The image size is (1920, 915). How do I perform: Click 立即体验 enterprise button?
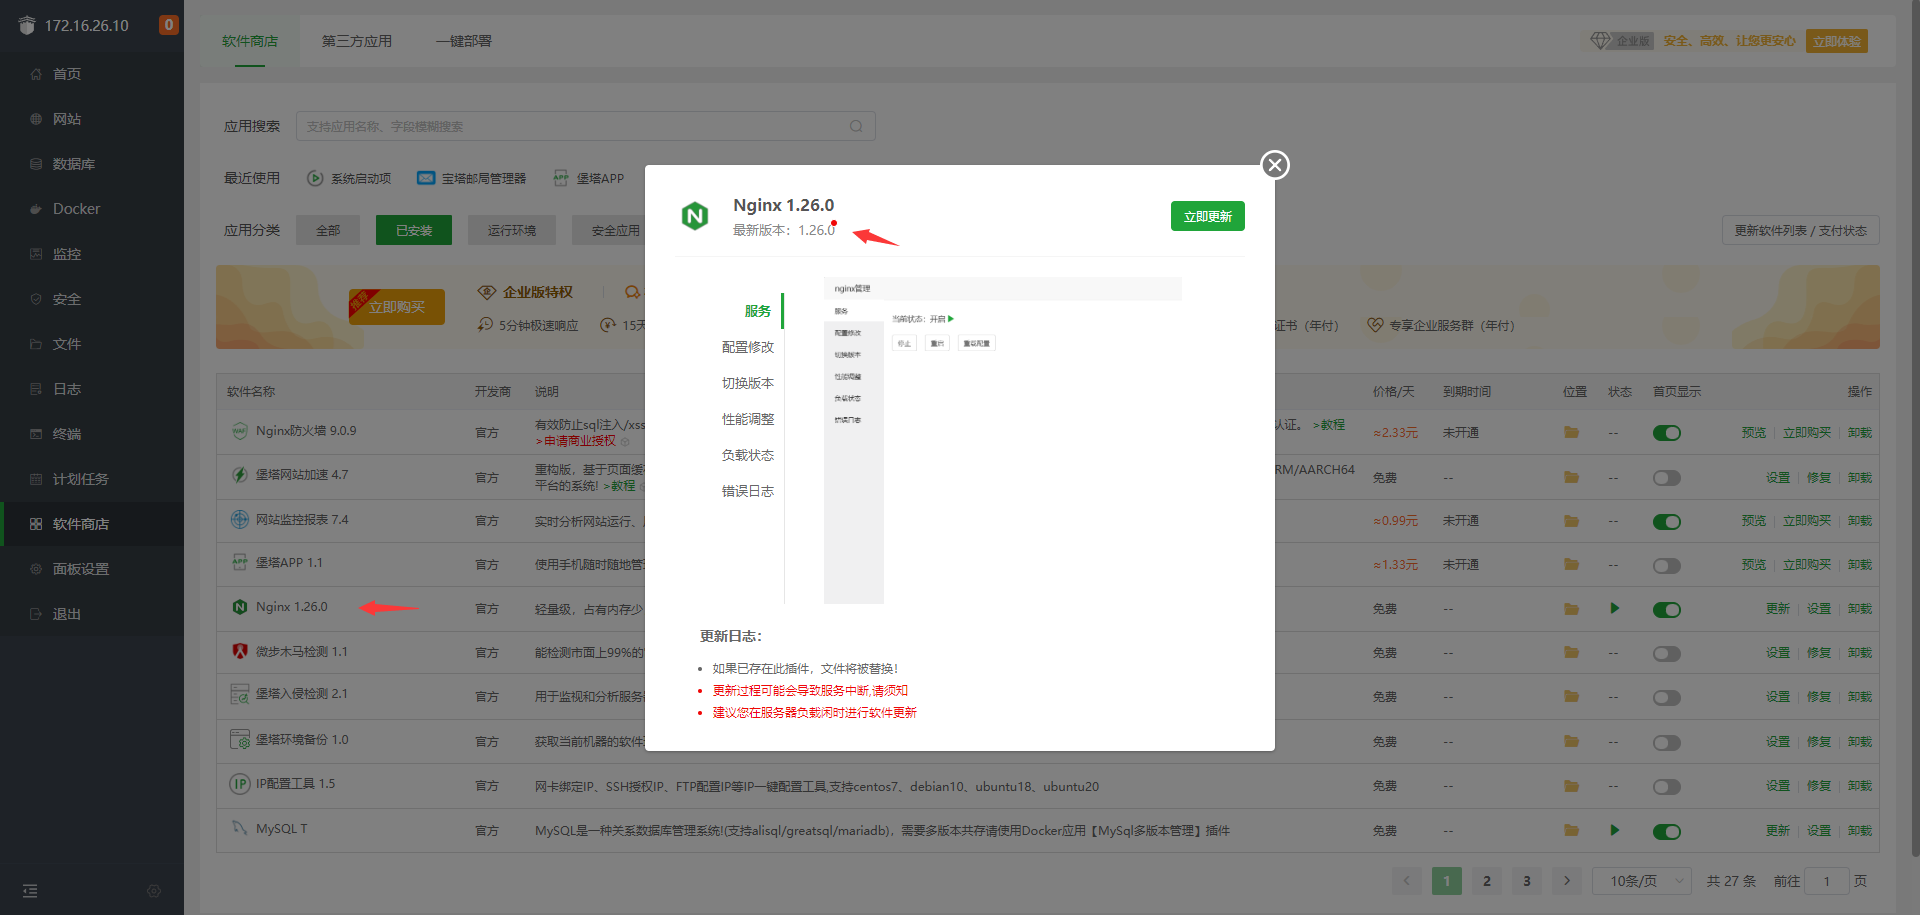[x=1837, y=41]
